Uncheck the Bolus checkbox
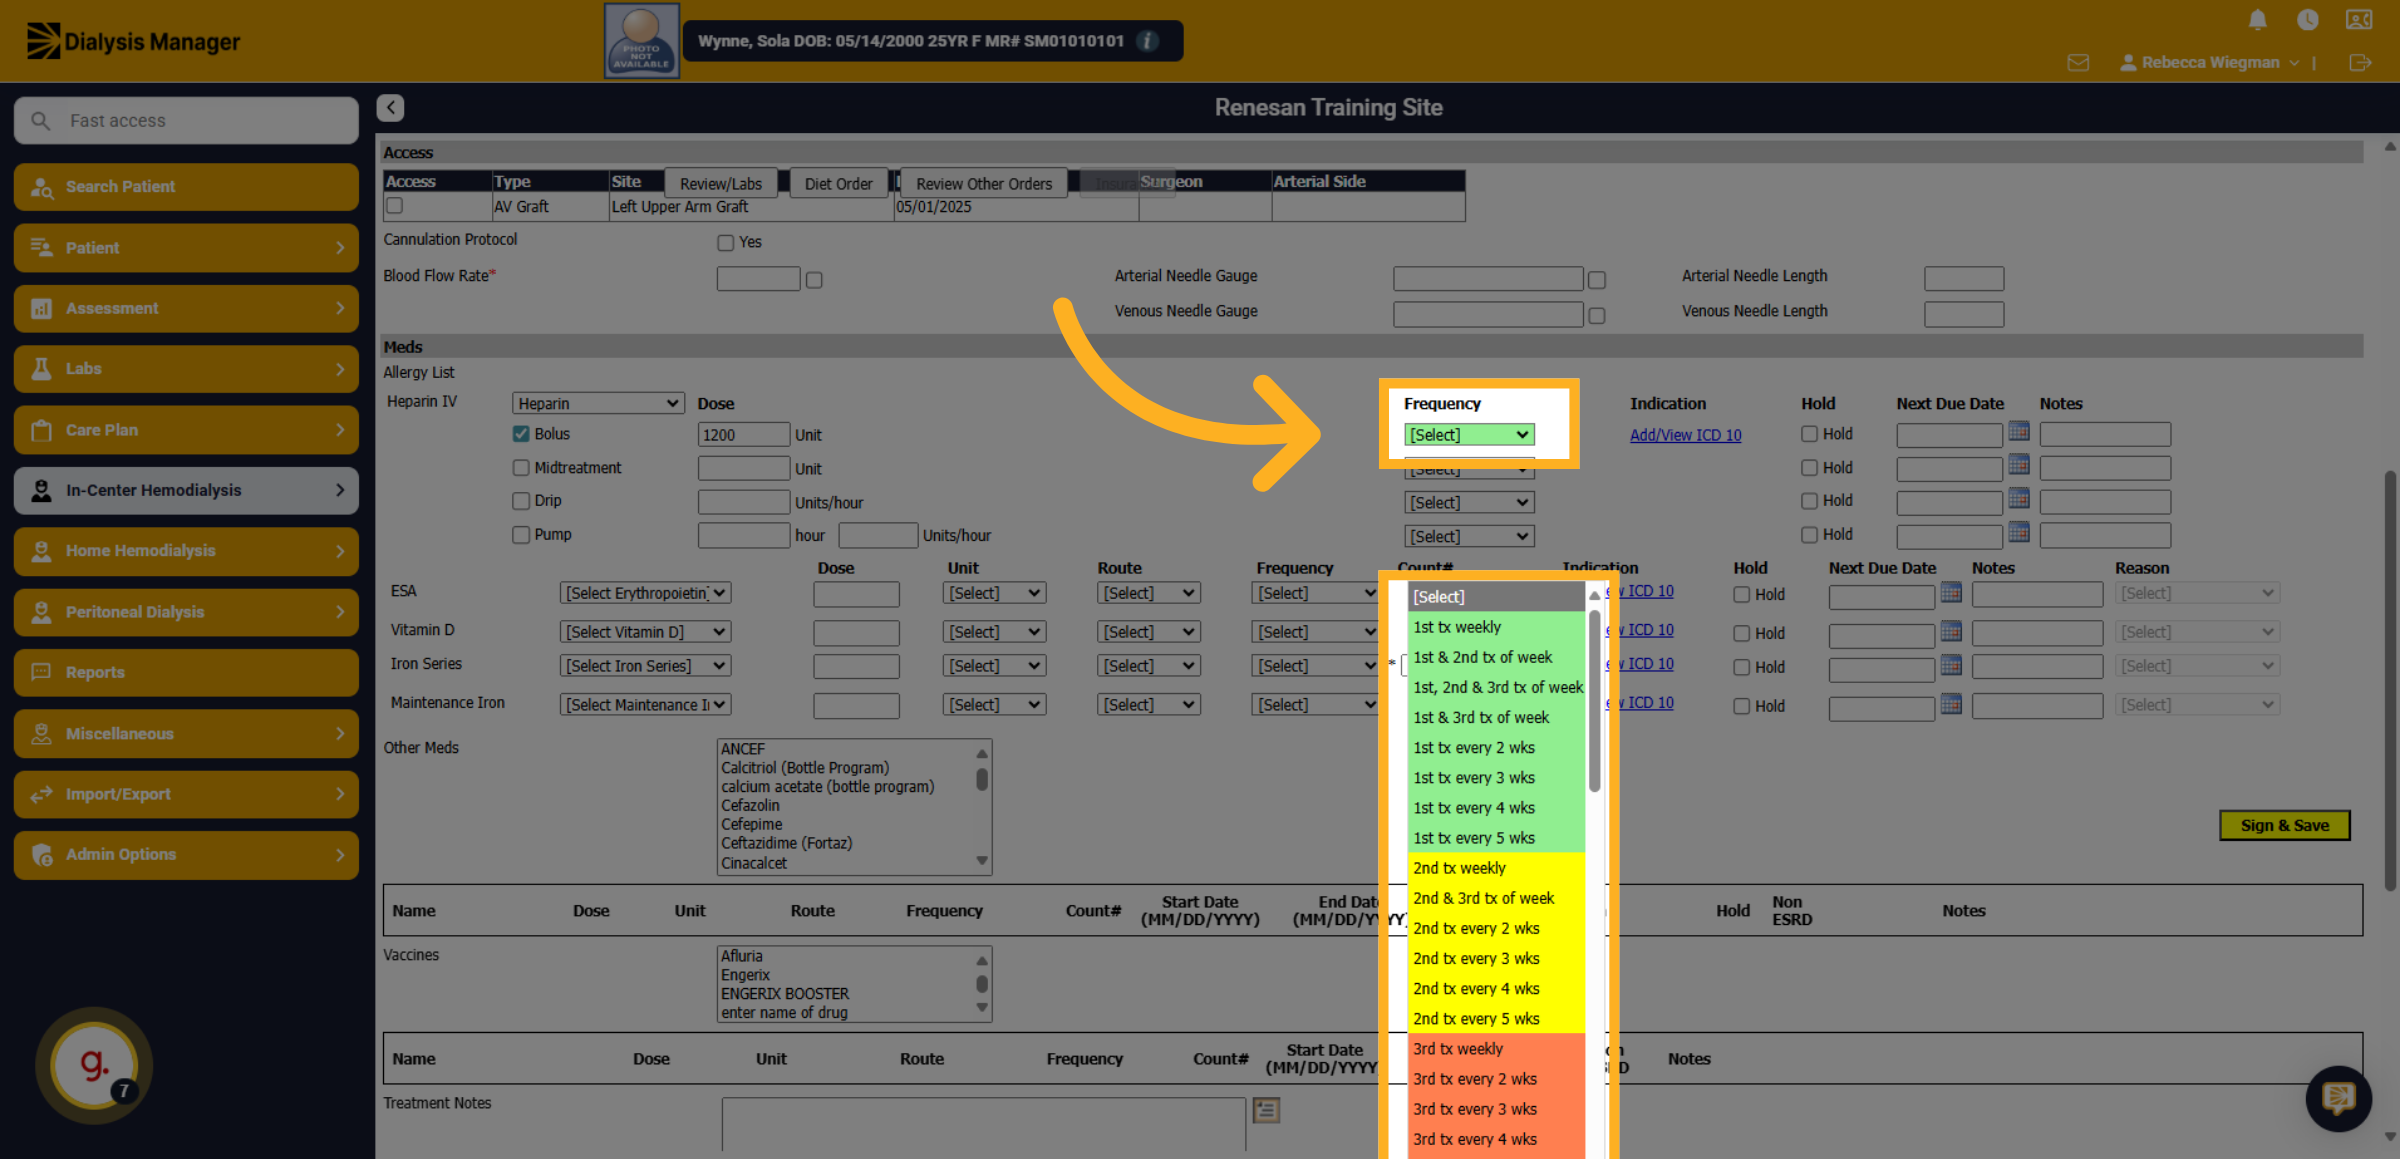This screenshot has height=1159, width=2400. point(521,434)
